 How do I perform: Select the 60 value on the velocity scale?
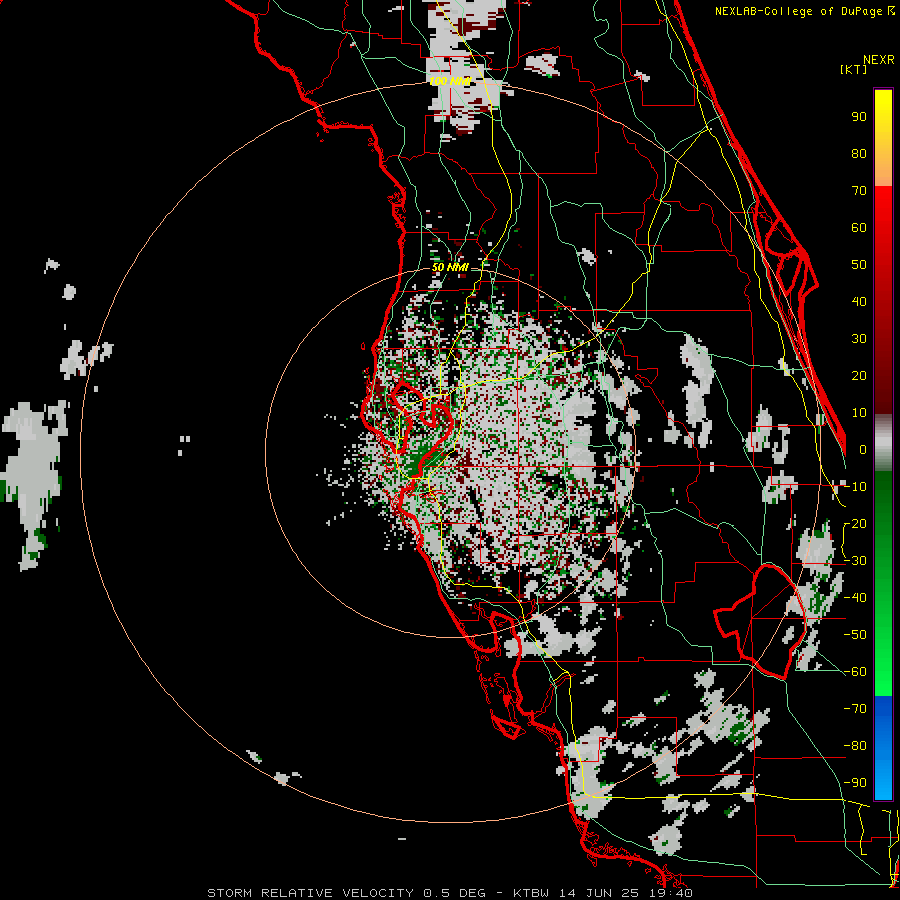(859, 228)
